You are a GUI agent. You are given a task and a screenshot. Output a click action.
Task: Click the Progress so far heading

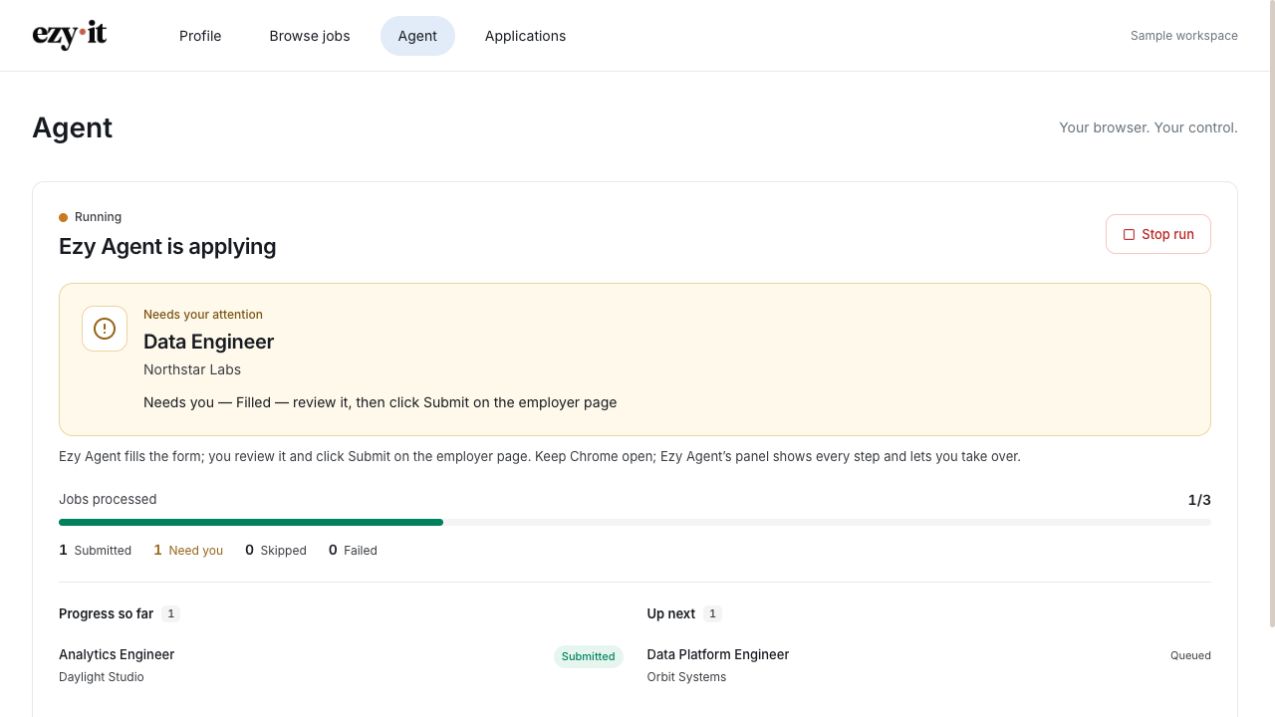pos(106,614)
